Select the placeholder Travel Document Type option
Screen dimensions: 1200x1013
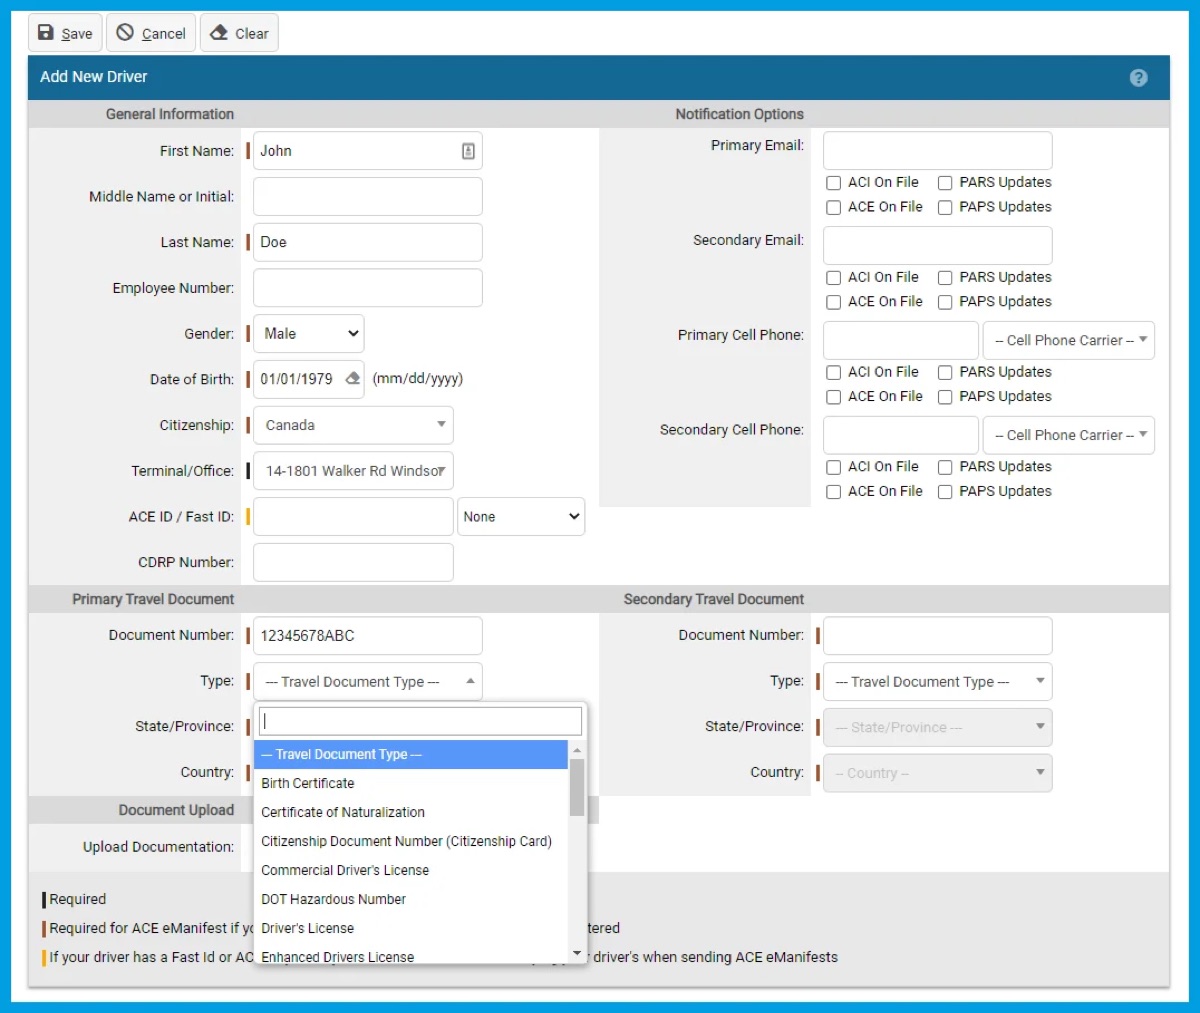coord(411,754)
